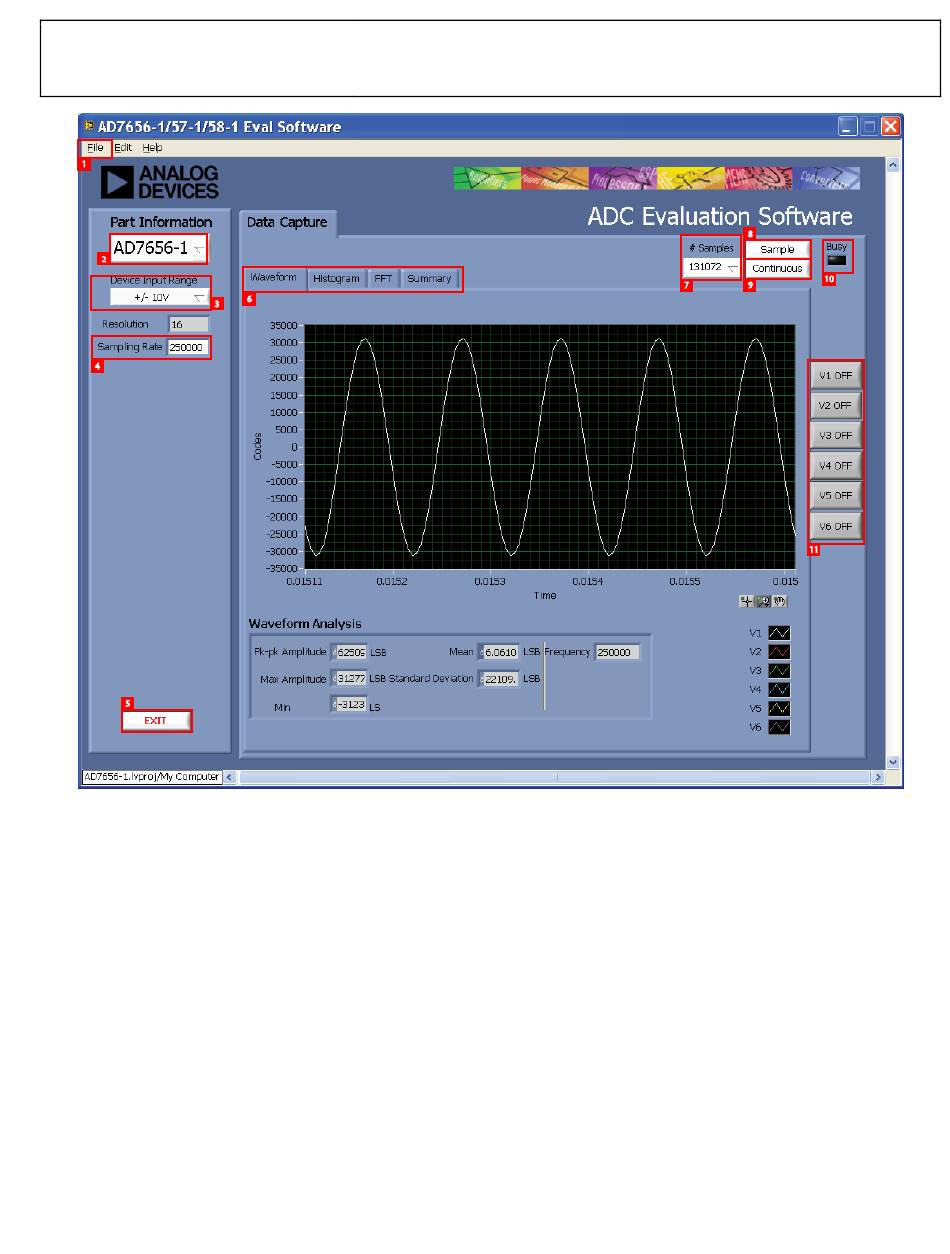This screenshot has width=950, height=1254.
Task: Click the Continuous button
Action: (777, 268)
